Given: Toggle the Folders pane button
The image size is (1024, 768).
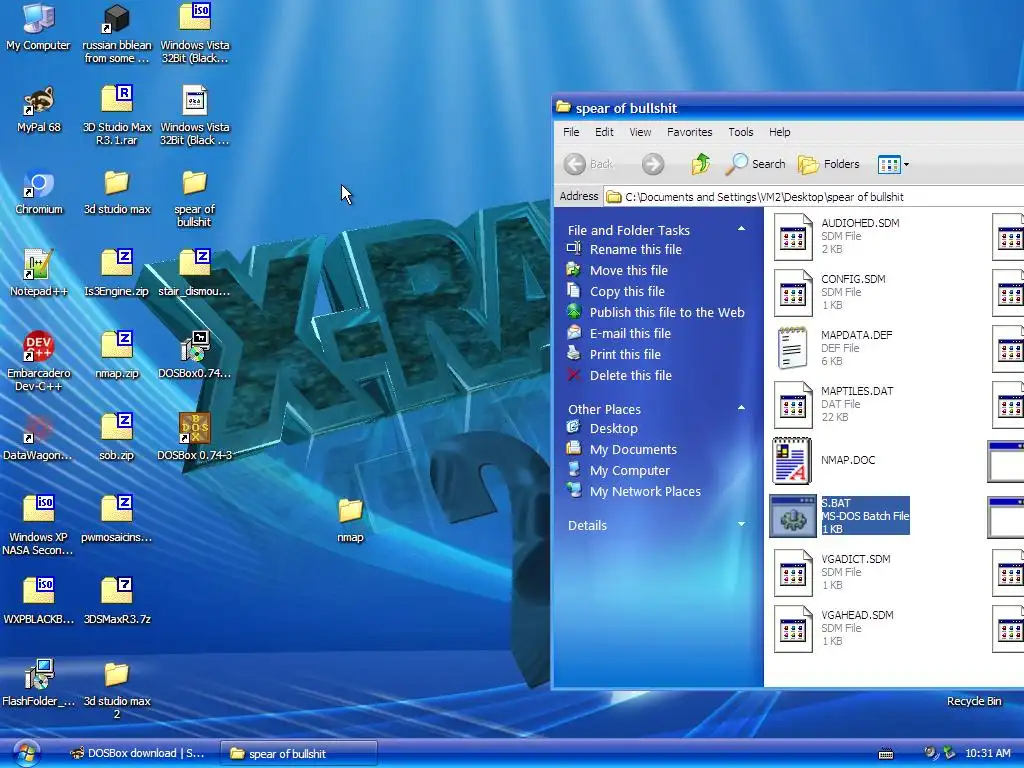Looking at the screenshot, I should pyautogui.click(x=829, y=164).
